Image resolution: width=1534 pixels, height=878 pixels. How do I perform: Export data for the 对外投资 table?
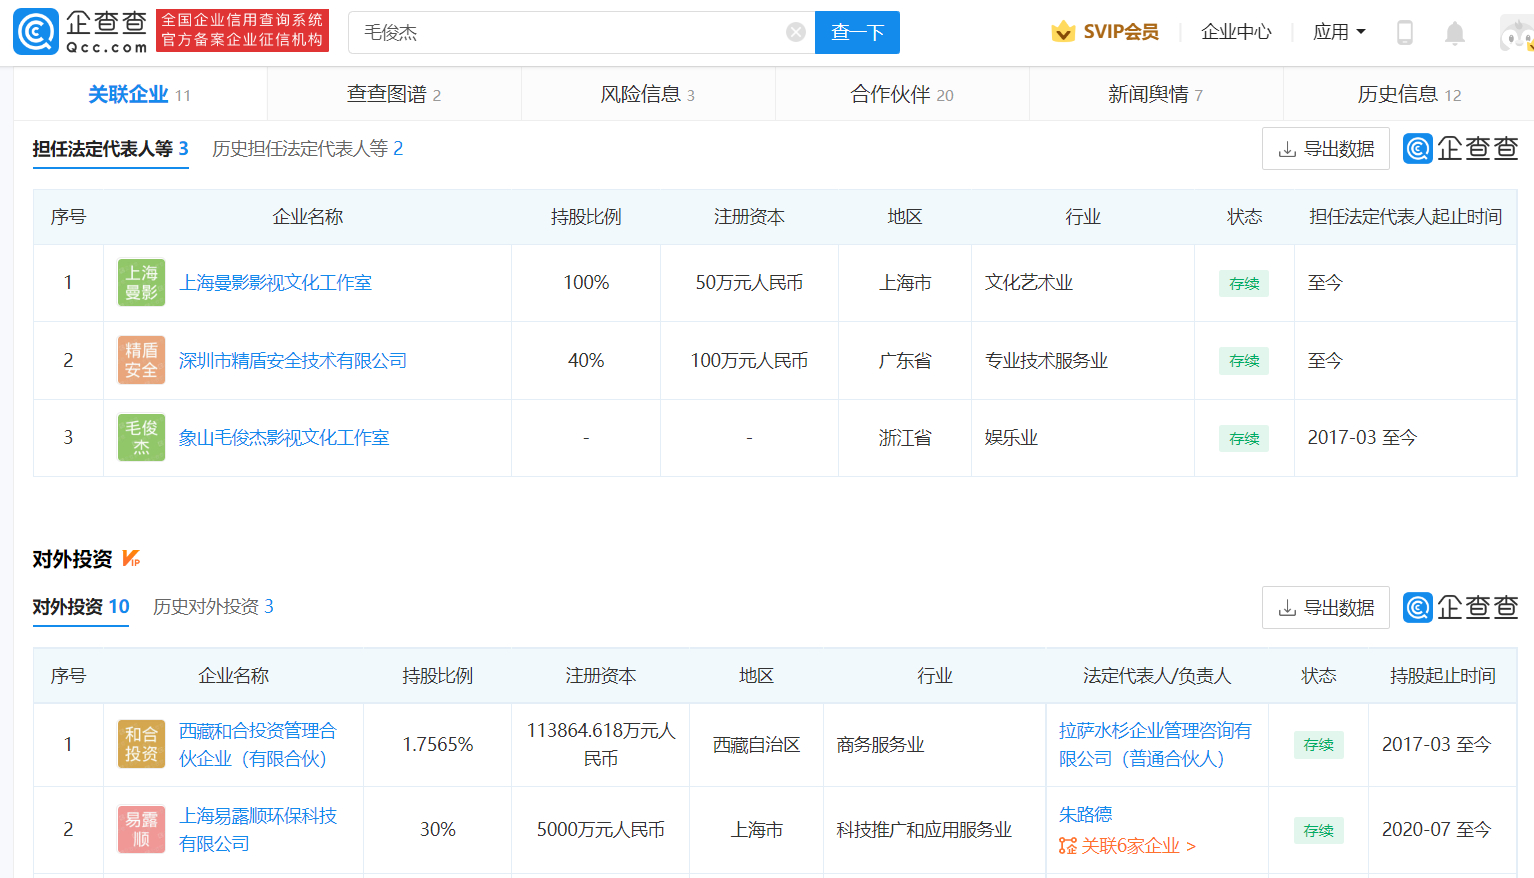1326,608
